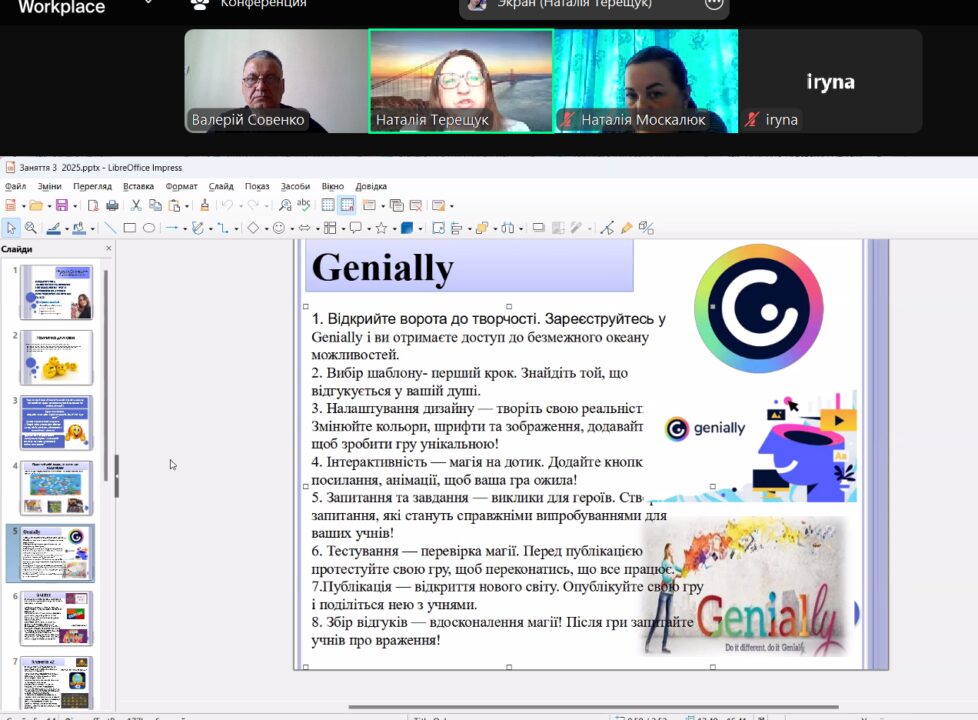
Task: Click the Clone Formatting paintbrush icon
Action: point(204,205)
